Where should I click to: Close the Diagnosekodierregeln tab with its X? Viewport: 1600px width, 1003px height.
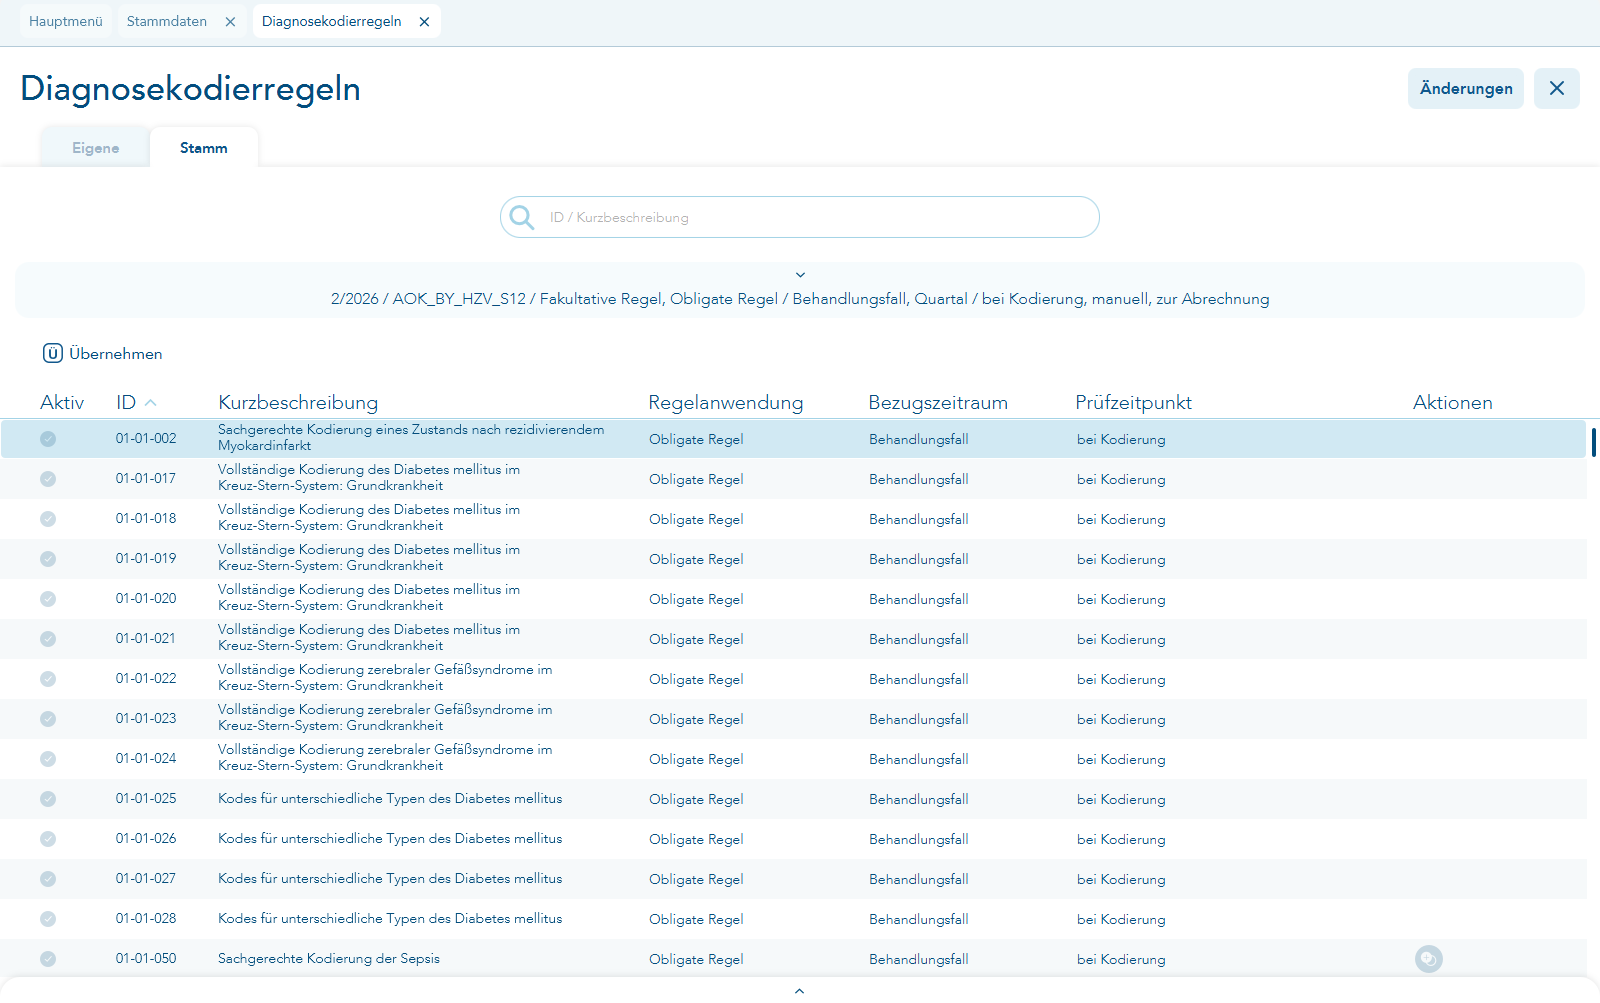pos(424,22)
